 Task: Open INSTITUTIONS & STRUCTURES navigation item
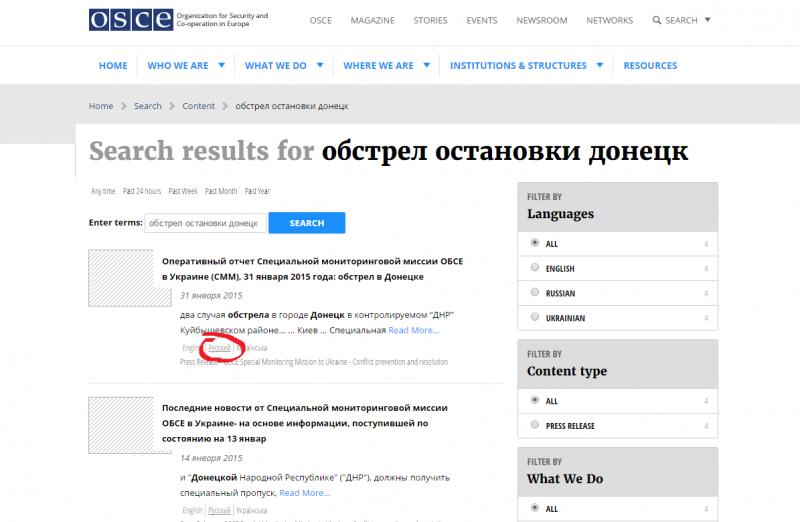(518, 65)
